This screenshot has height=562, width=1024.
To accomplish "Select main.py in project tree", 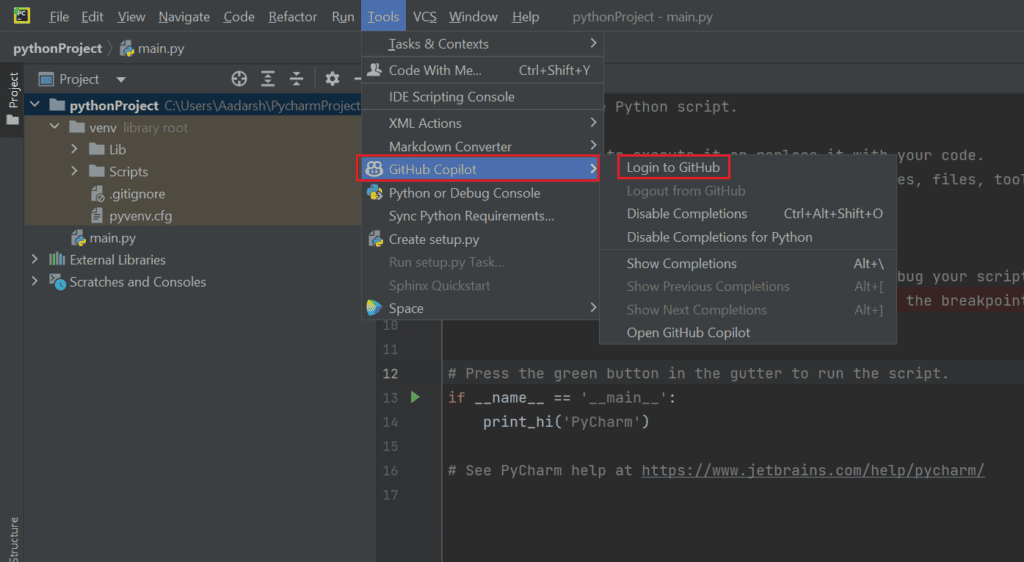I will tap(112, 238).
